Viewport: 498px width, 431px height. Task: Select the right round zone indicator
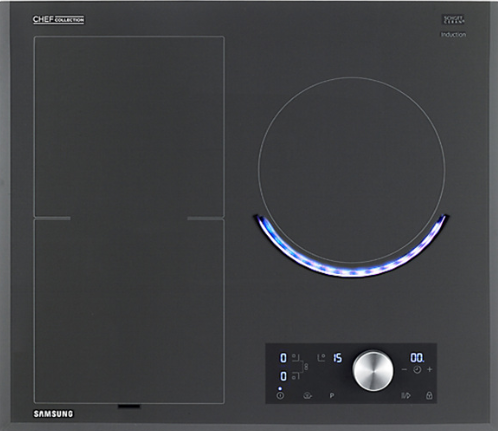321,358
